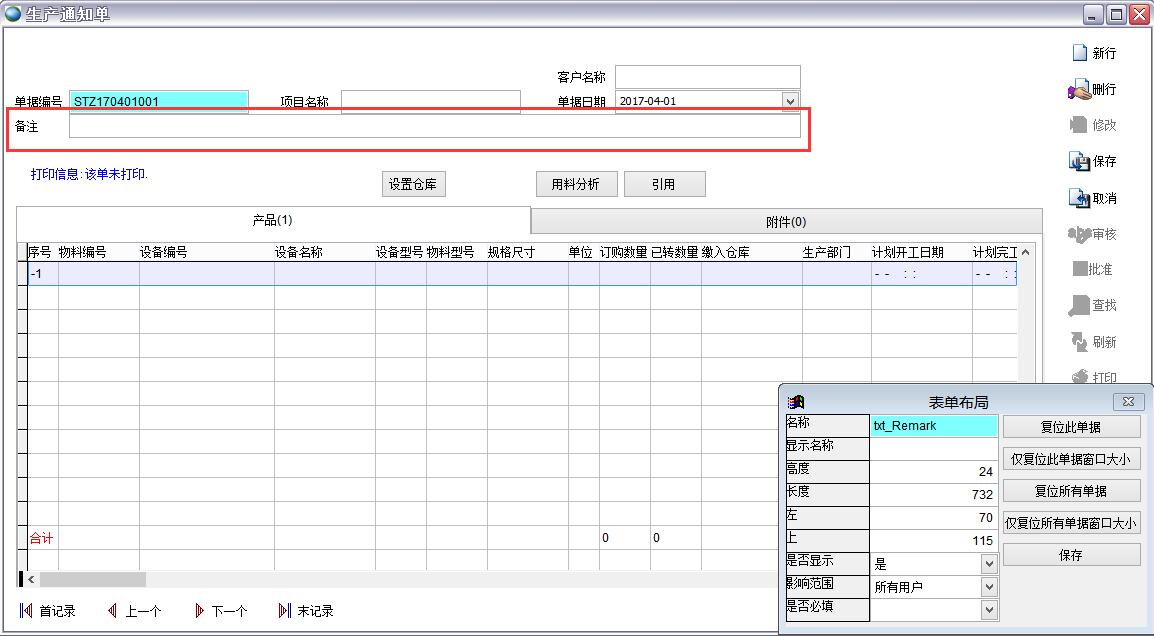Image resolution: width=1154 pixels, height=636 pixels.
Task: Click the 新行 (new row) icon
Action: tap(1079, 53)
